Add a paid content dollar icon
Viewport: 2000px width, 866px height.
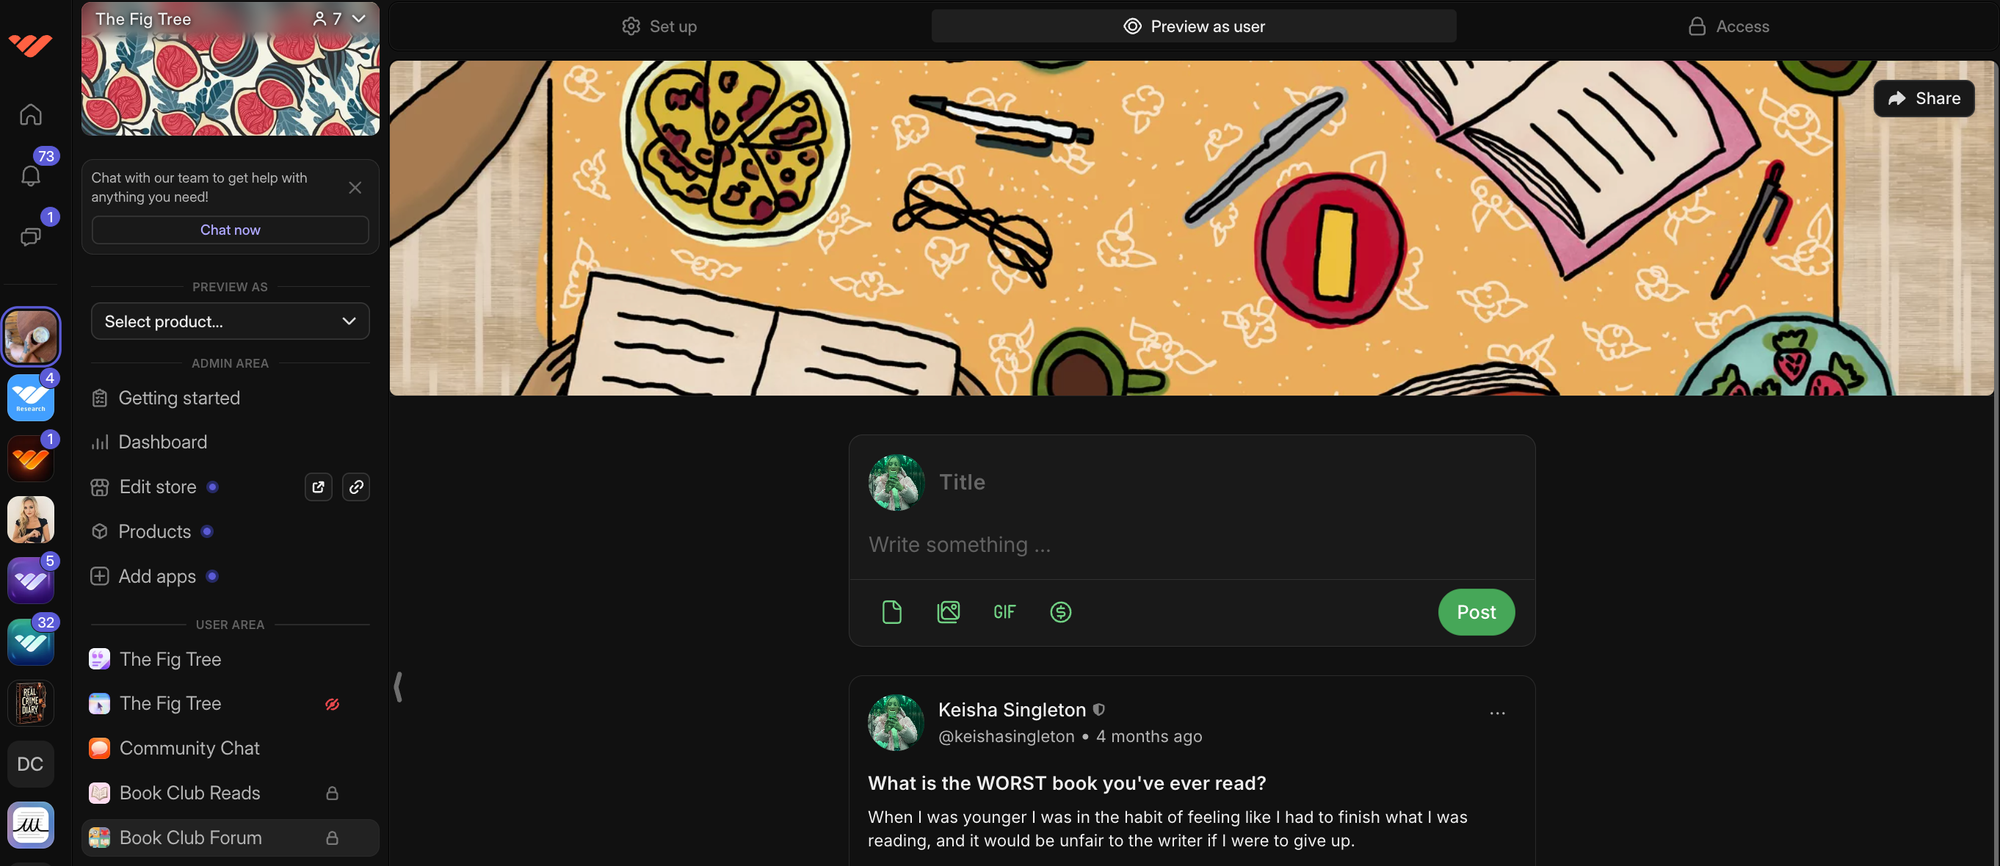1061,612
